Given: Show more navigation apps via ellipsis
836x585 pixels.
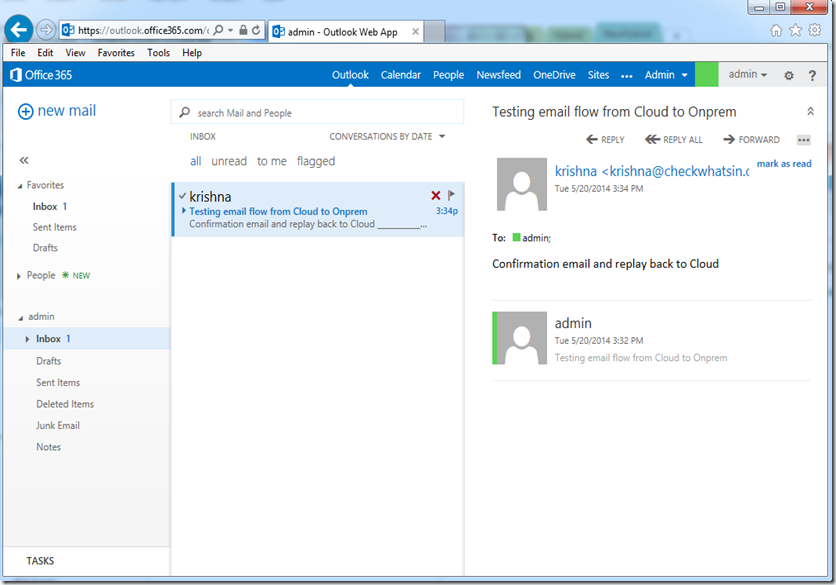Looking at the screenshot, I should [x=626, y=76].
